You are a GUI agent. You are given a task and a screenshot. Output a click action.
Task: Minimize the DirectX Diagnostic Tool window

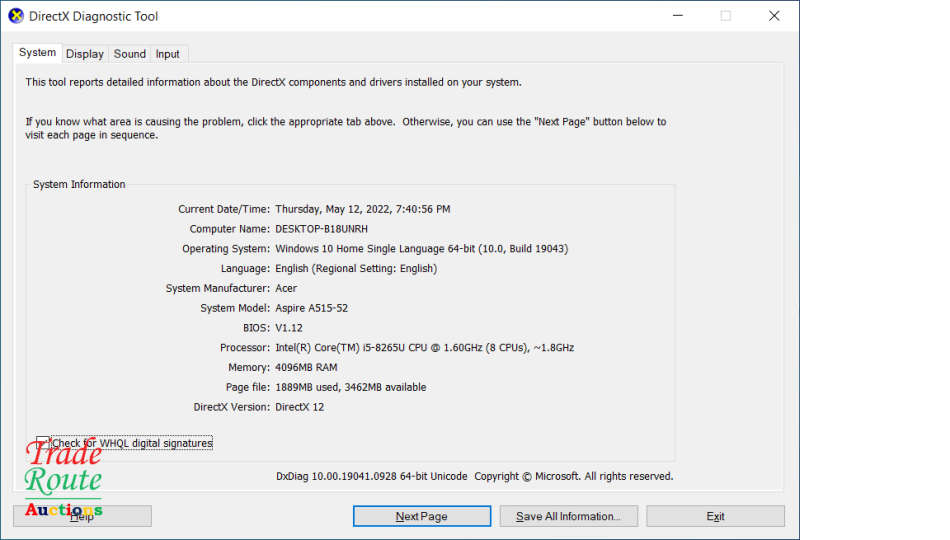(x=678, y=16)
